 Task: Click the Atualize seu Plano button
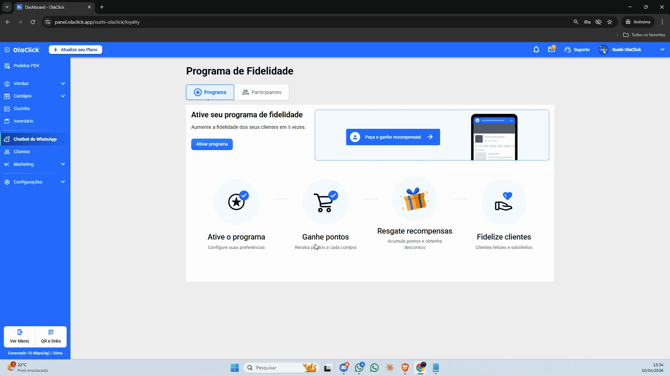click(x=75, y=50)
